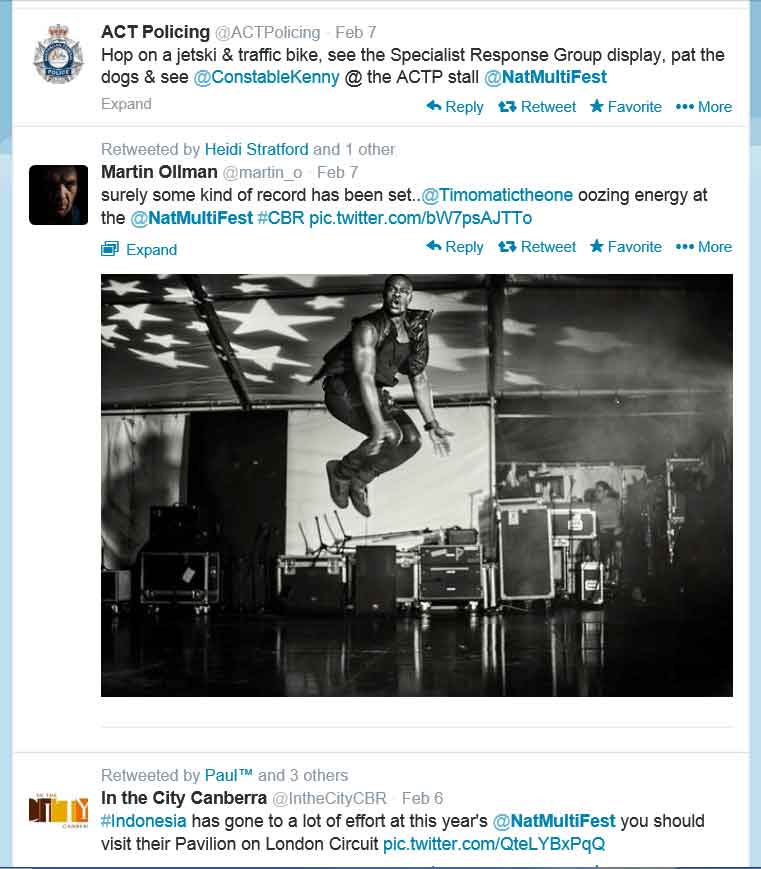Open Heidi Stratford's profile link

[256, 149]
